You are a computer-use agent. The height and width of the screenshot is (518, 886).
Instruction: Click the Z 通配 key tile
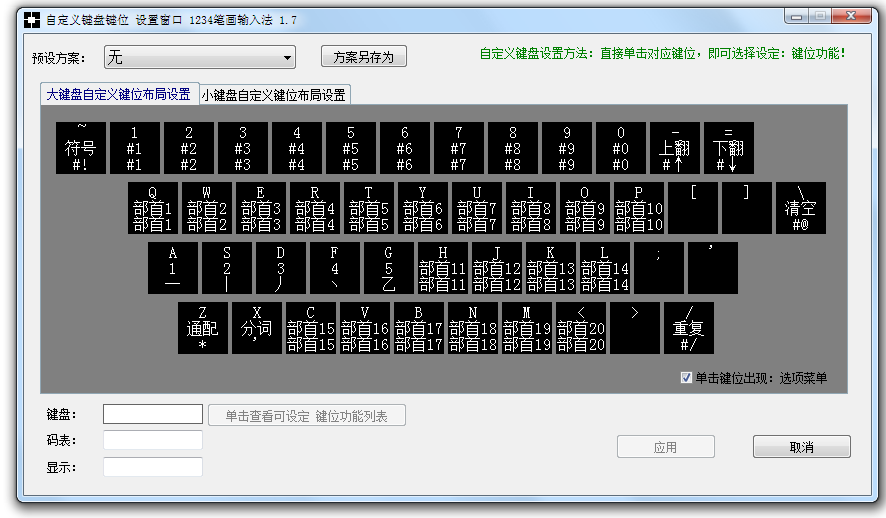click(203, 328)
